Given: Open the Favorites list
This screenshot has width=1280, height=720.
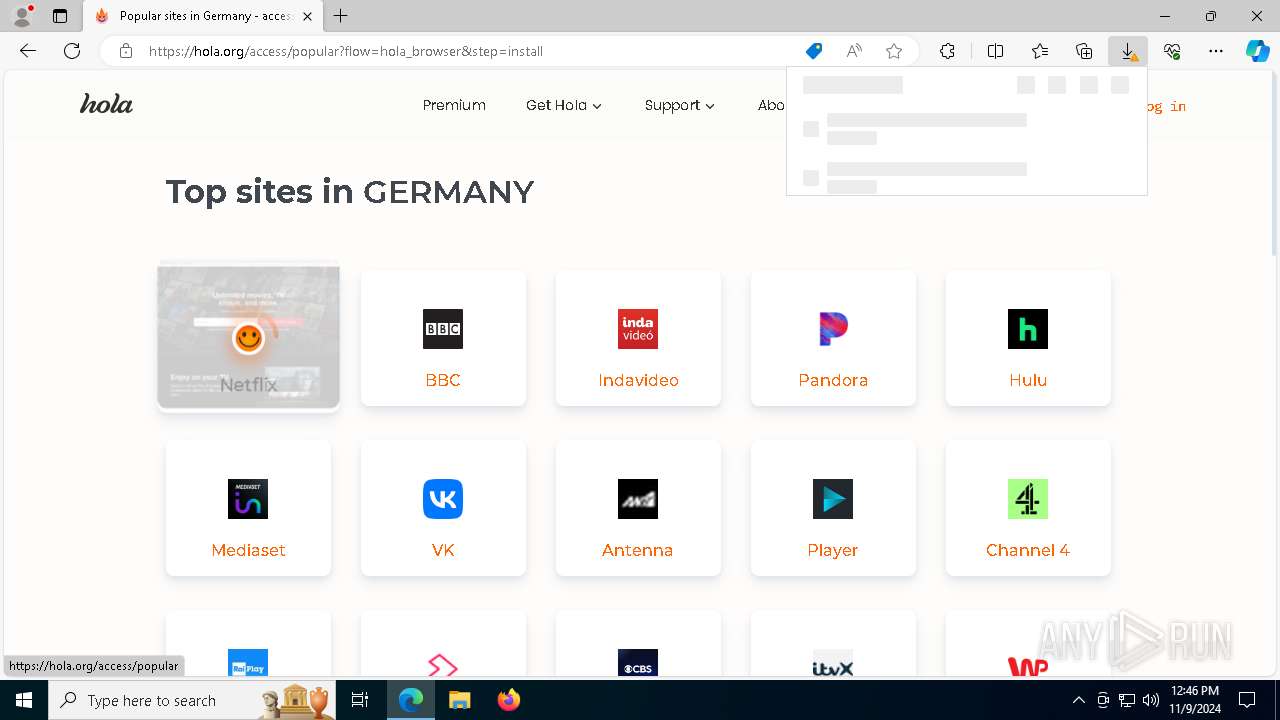Looking at the screenshot, I should click(1040, 51).
